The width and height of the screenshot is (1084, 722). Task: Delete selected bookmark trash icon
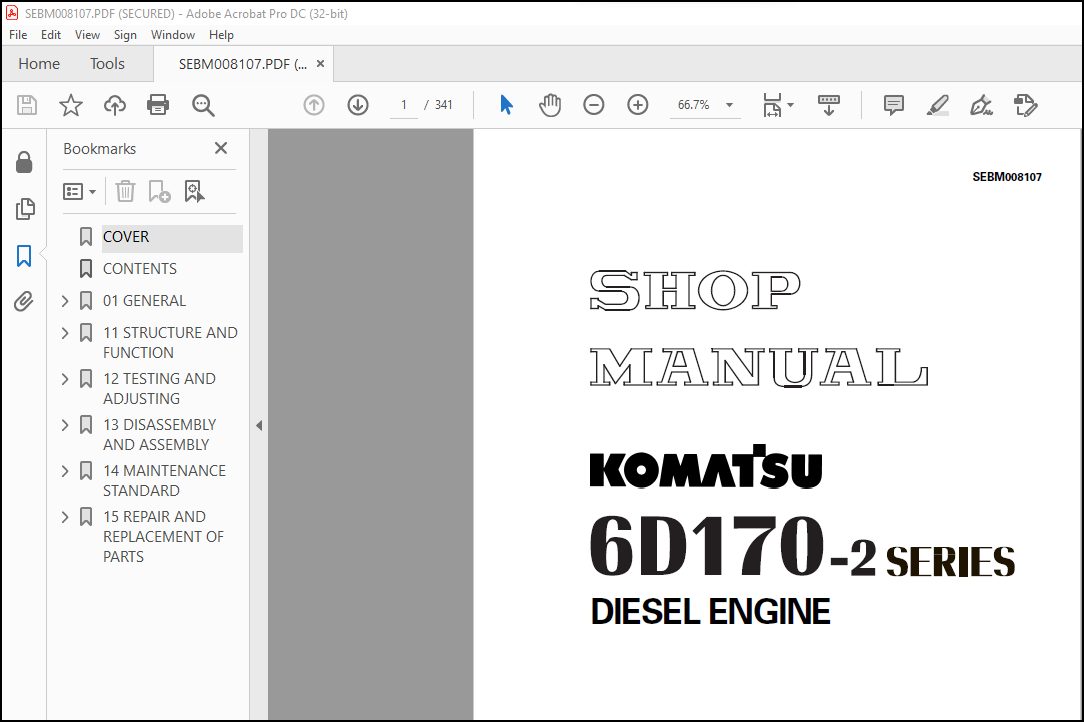[125, 191]
